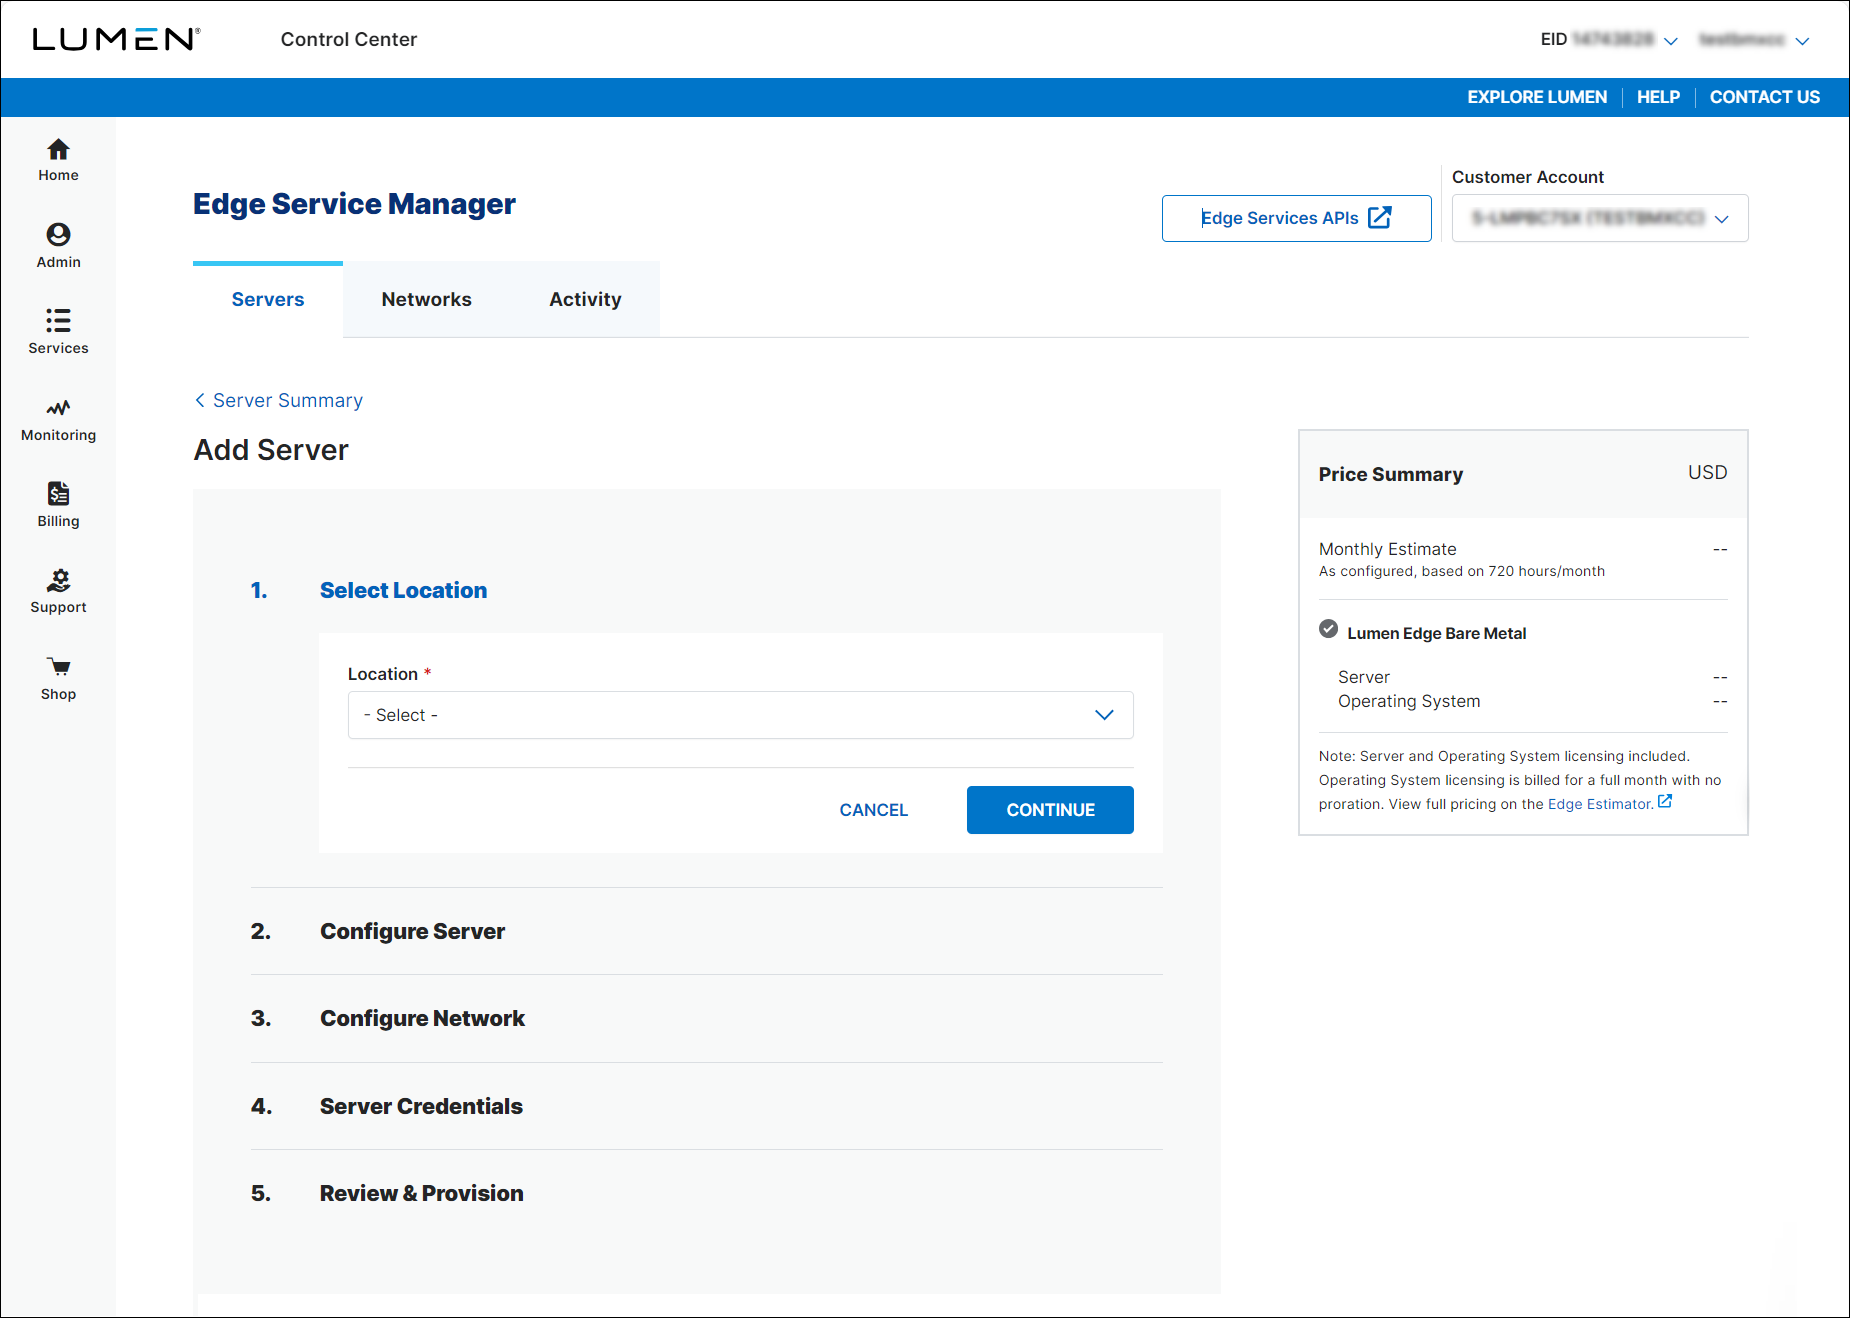The image size is (1850, 1318).
Task: Expand step 4 Server Credentials
Action: (421, 1106)
